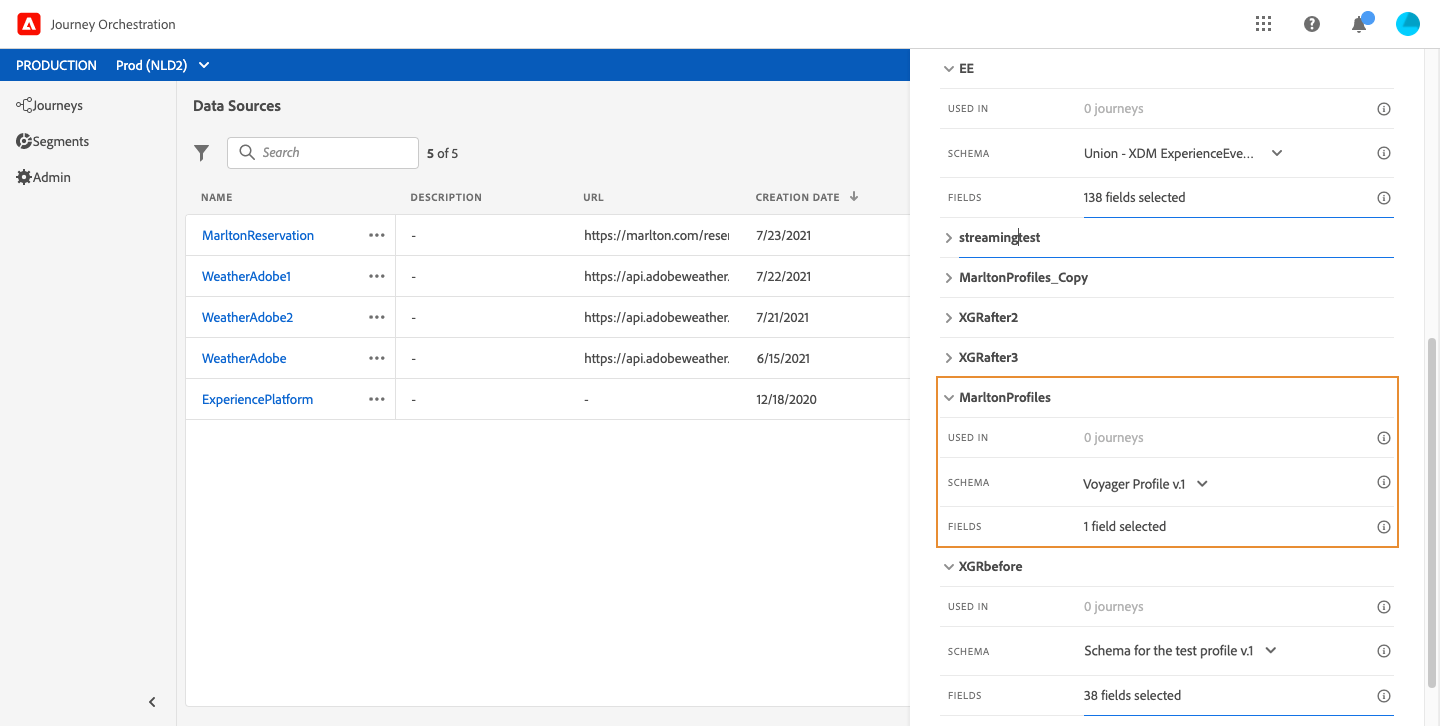The height and width of the screenshot is (726, 1440).
Task: Show info for EE Schema
Action: click(1384, 153)
